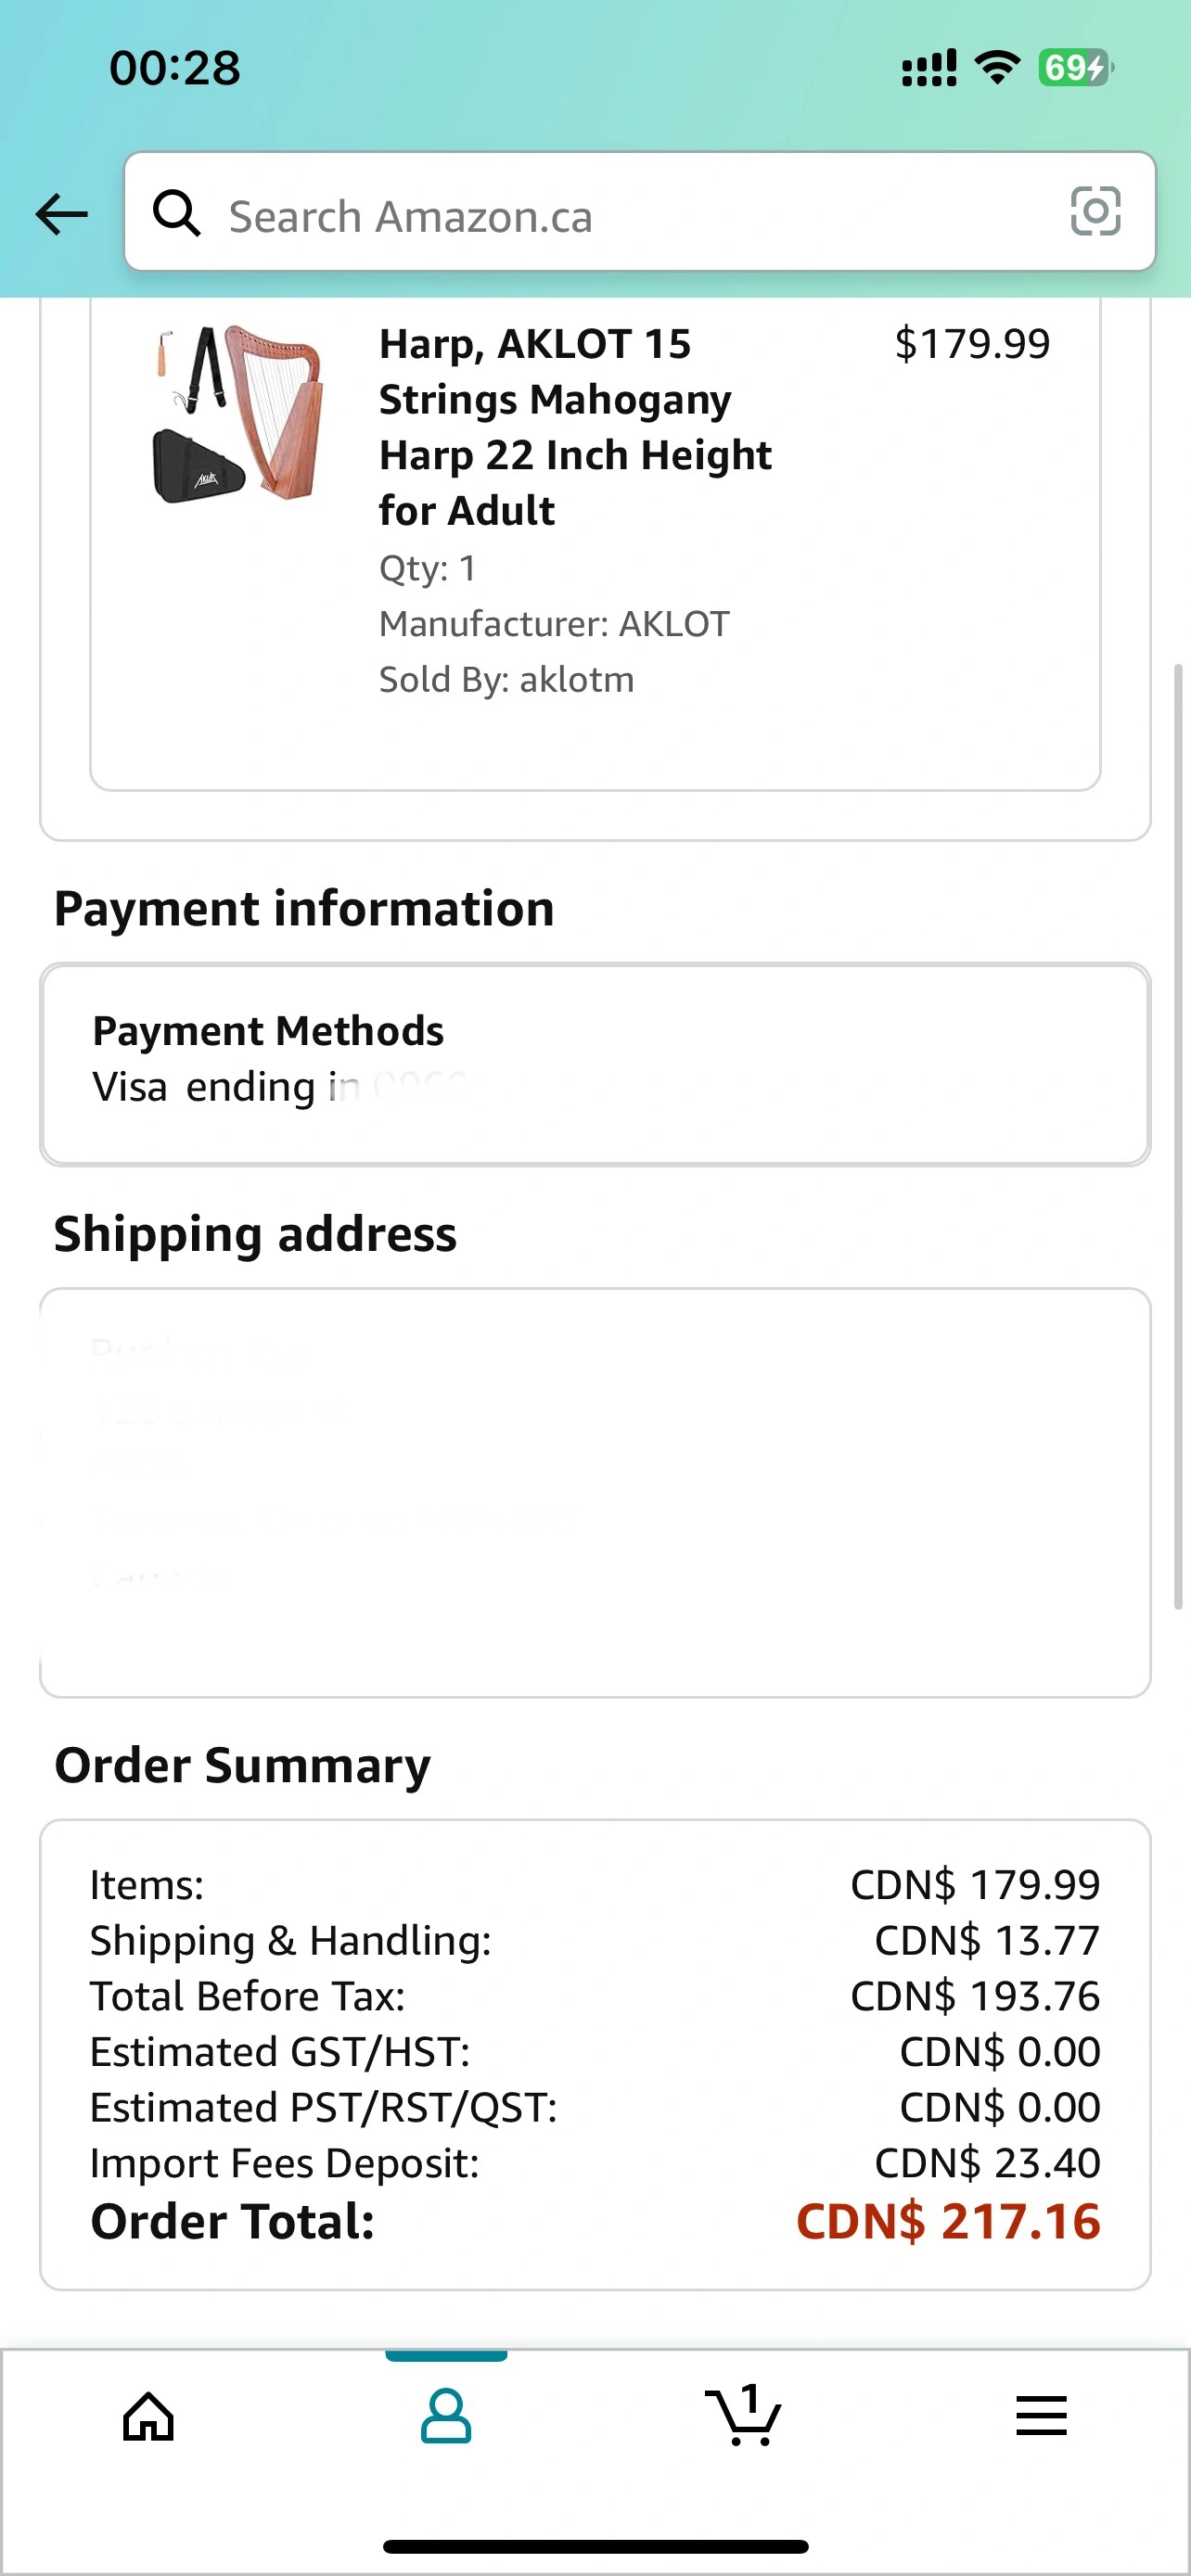This screenshot has width=1191, height=2576.
Task: Tap the Wi-Fi status icon
Action: click(x=997, y=67)
